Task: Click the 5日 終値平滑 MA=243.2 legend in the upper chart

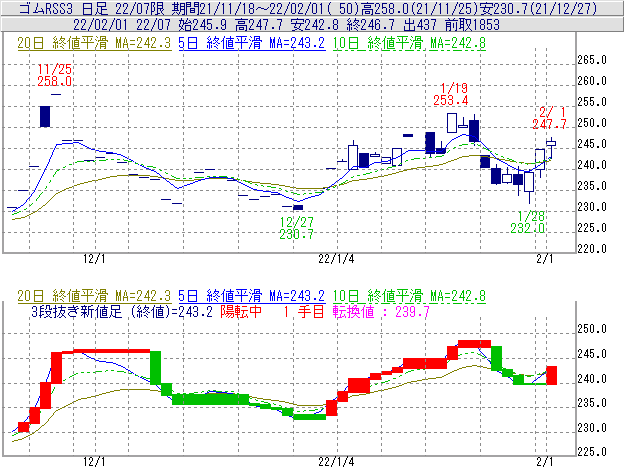Action: pos(252,43)
